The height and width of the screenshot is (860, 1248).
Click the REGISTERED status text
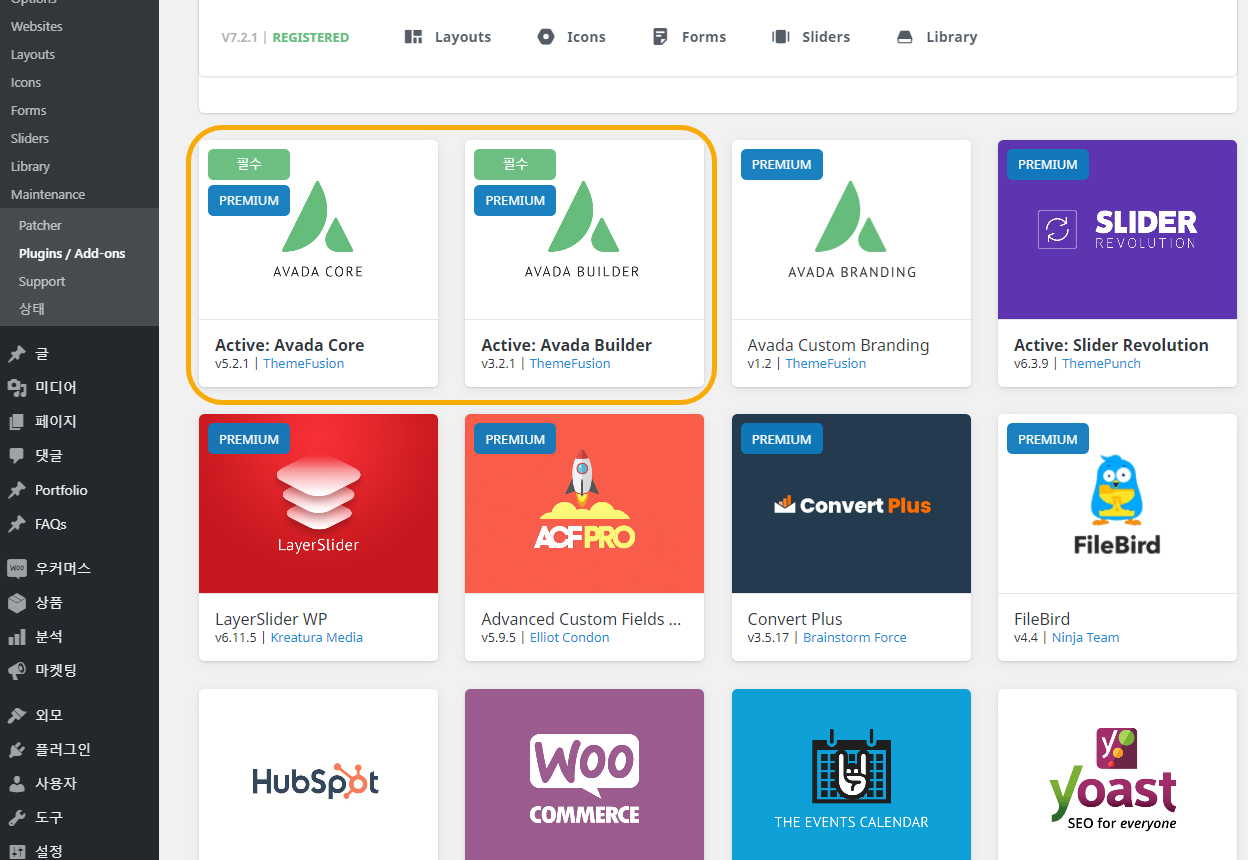point(311,37)
